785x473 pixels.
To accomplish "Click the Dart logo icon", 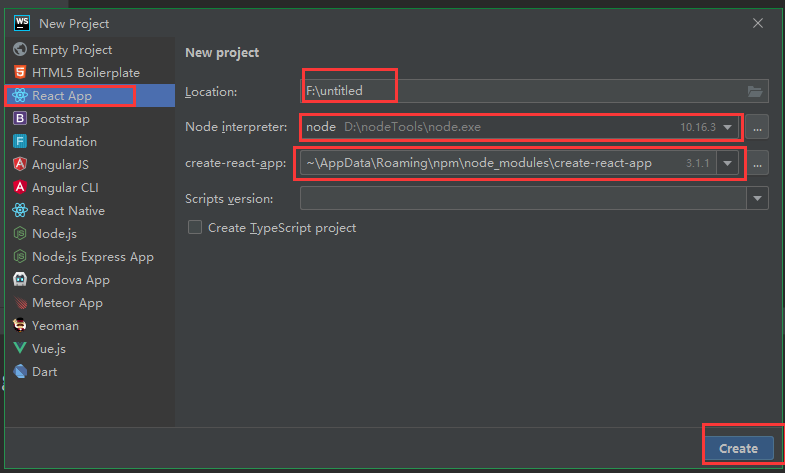I will click(x=20, y=371).
